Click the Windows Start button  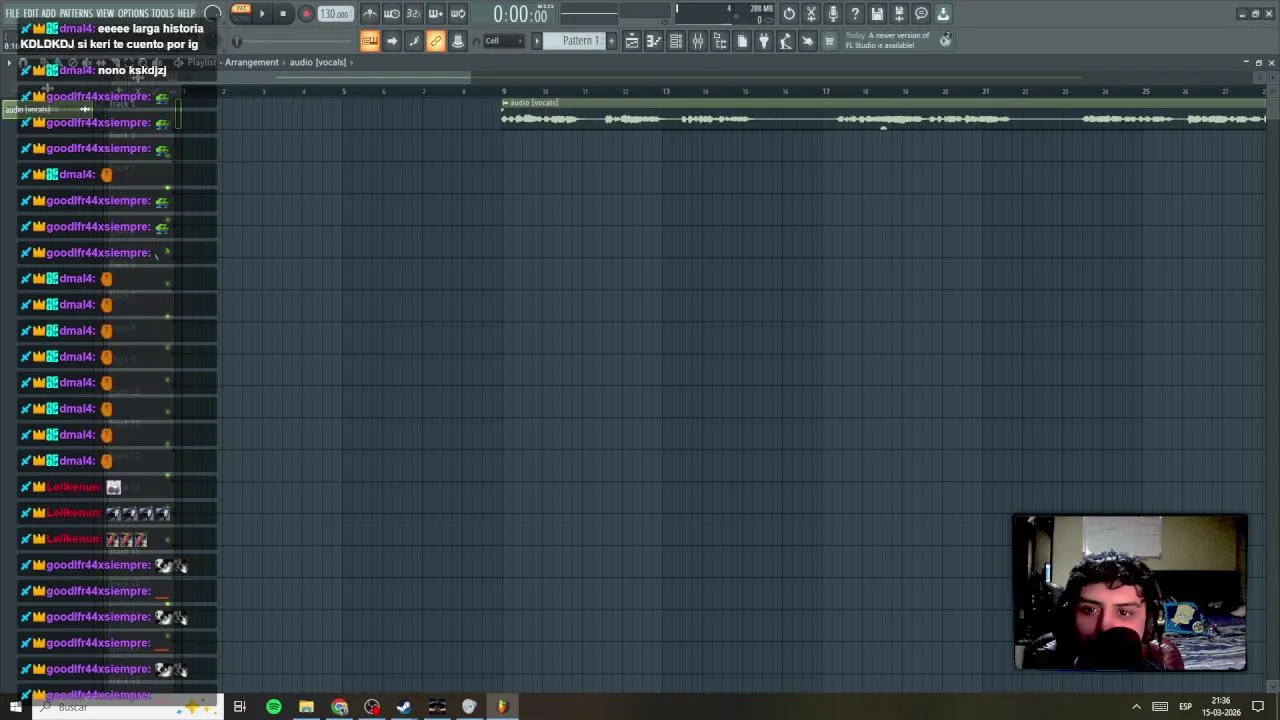(15, 707)
